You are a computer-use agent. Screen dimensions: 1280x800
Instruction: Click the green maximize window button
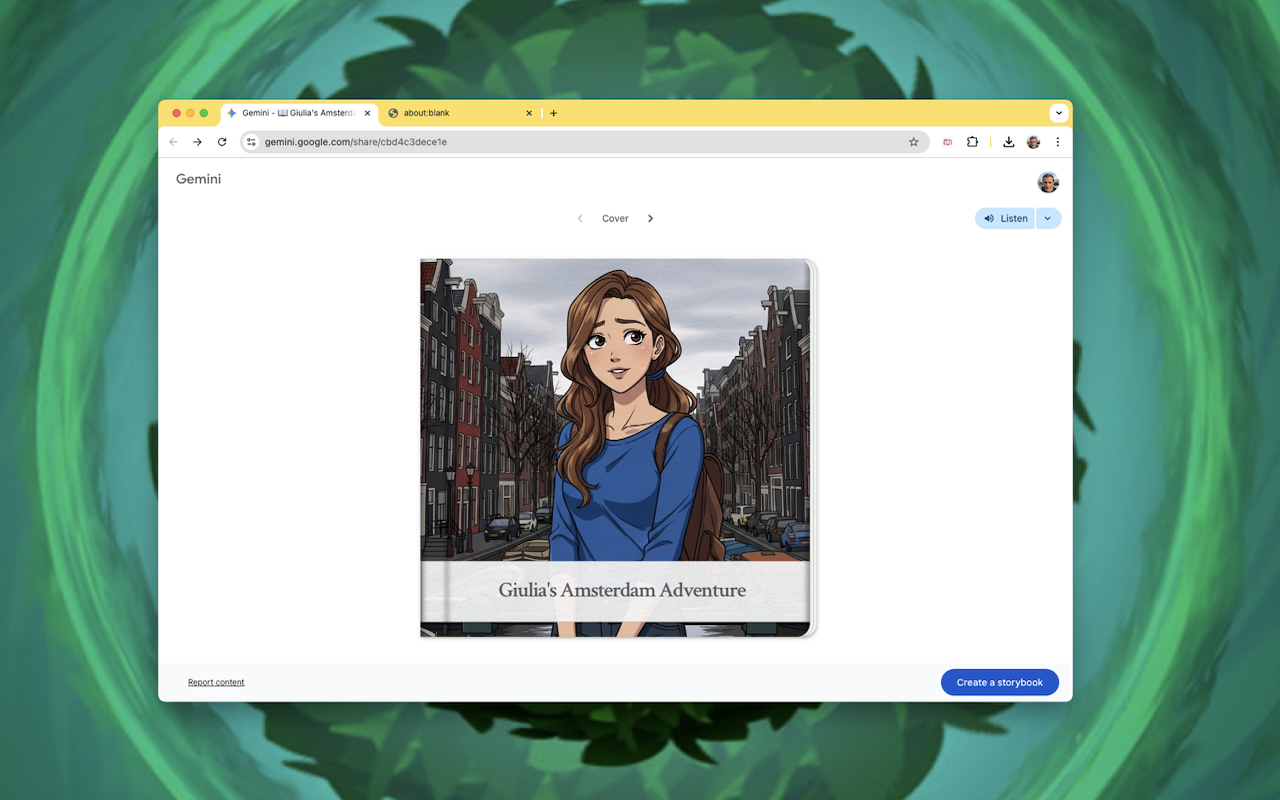click(204, 113)
